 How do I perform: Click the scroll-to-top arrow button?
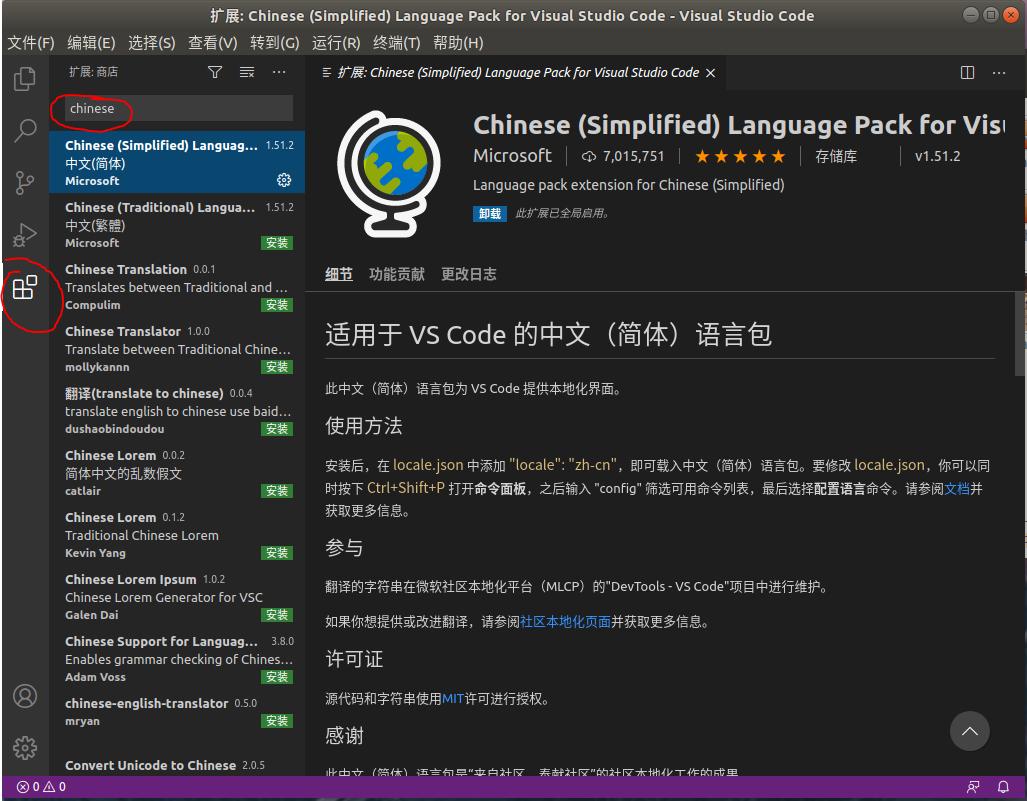click(969, 731)
